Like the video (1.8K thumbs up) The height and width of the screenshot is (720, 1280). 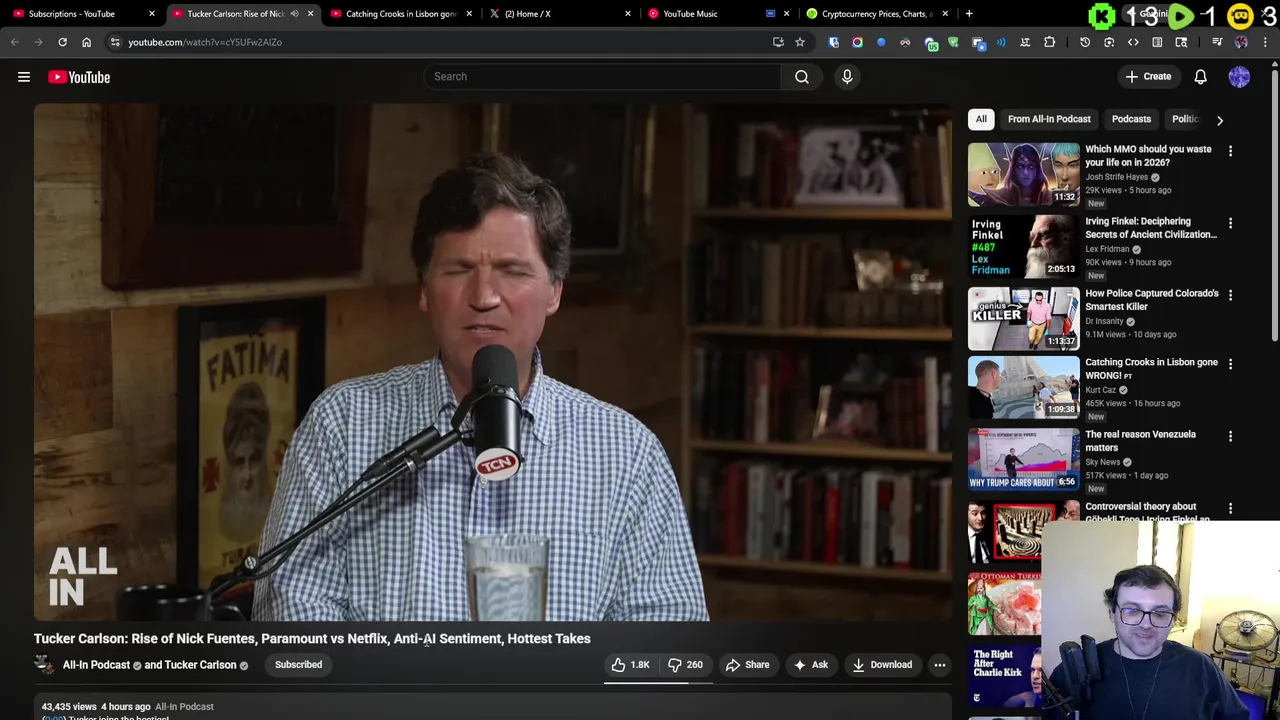point(631,665)
